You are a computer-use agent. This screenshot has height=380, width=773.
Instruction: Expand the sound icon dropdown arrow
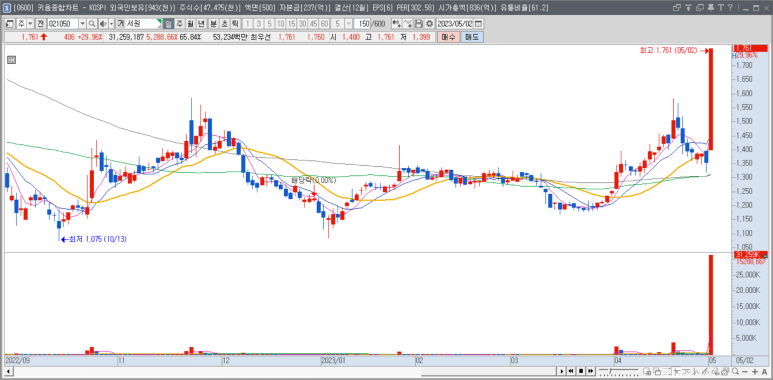pyautogui.click(x=111, y=24)
